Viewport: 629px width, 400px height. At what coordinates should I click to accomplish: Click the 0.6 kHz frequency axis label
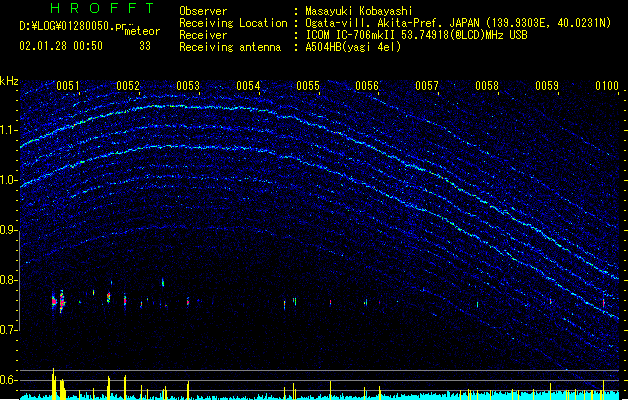[x=9, y=380]
